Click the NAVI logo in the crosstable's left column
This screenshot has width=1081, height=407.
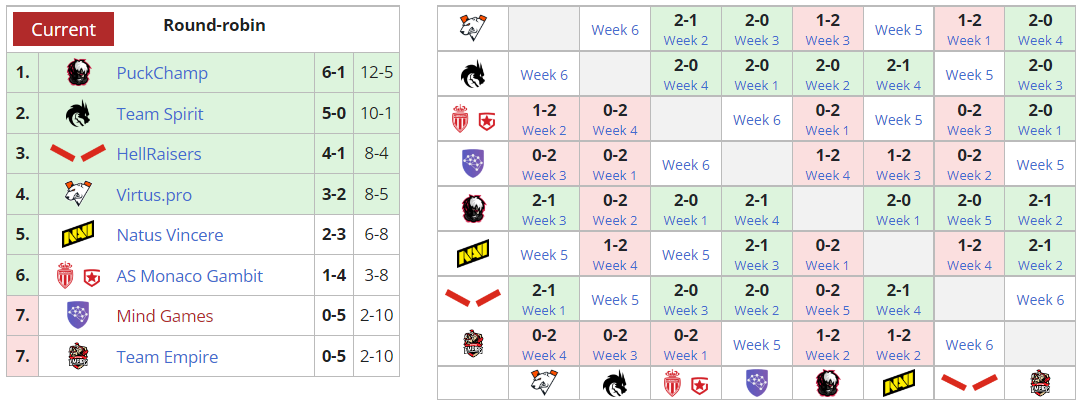coord(472,254)
